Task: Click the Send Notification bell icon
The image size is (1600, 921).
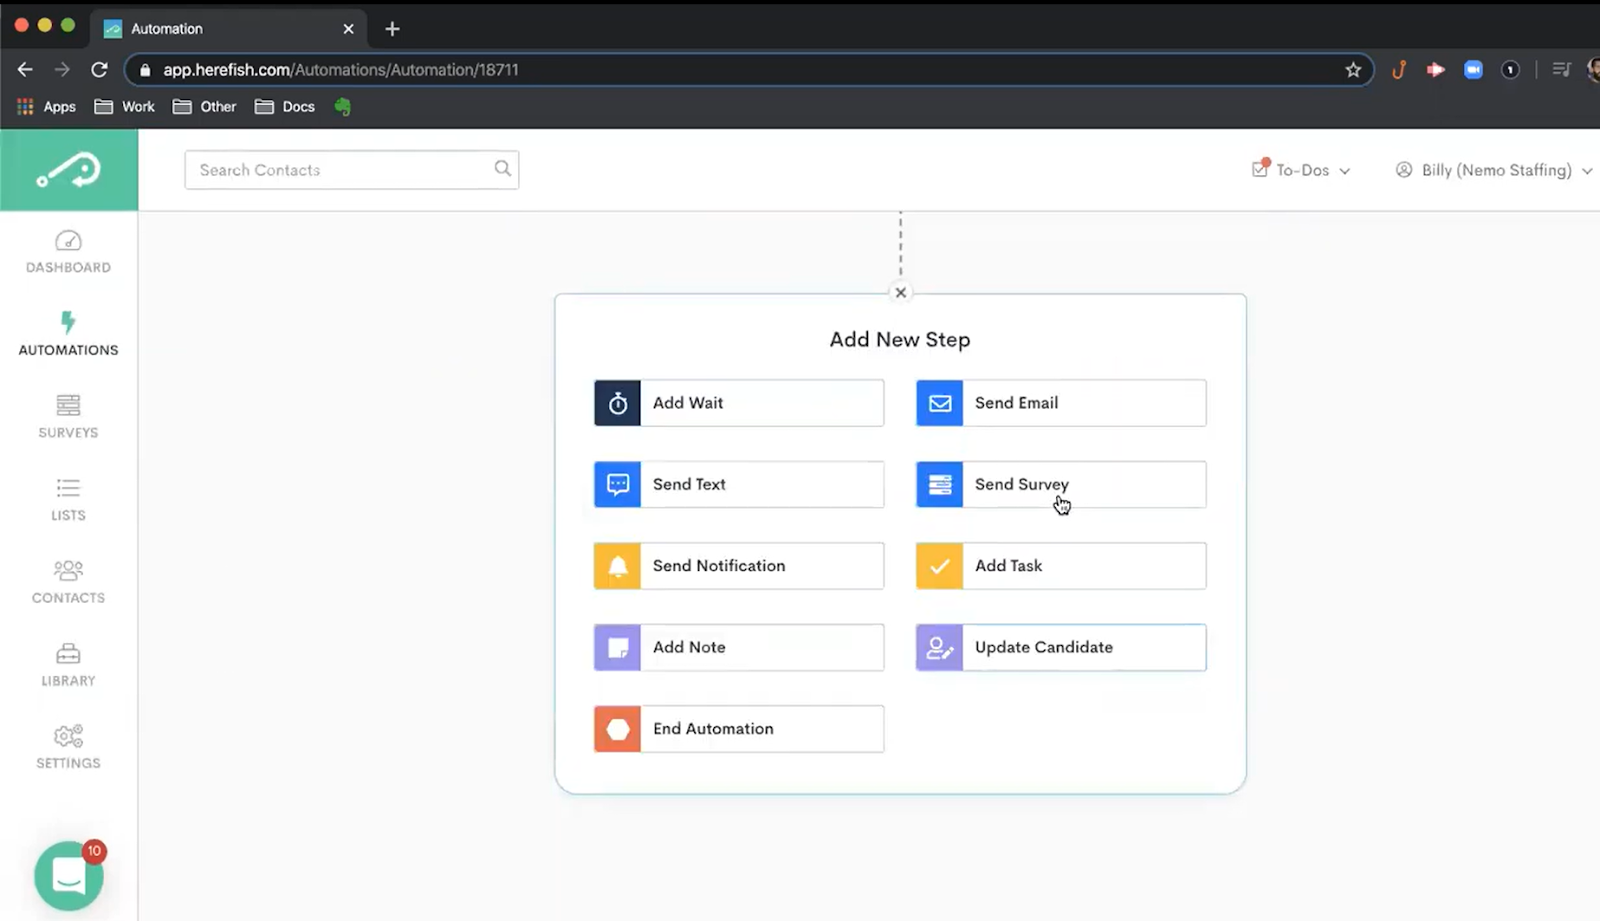Action: tap(618, 566)
